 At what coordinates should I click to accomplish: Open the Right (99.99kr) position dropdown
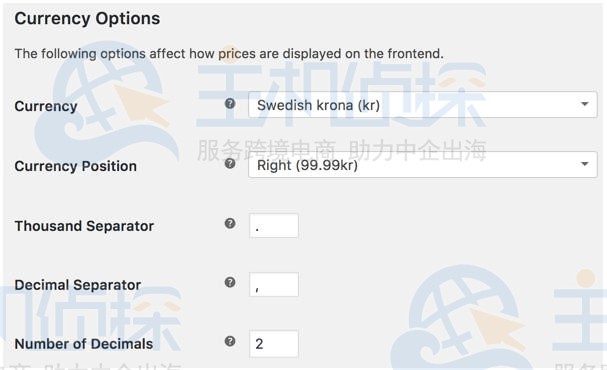click(423, 164)
